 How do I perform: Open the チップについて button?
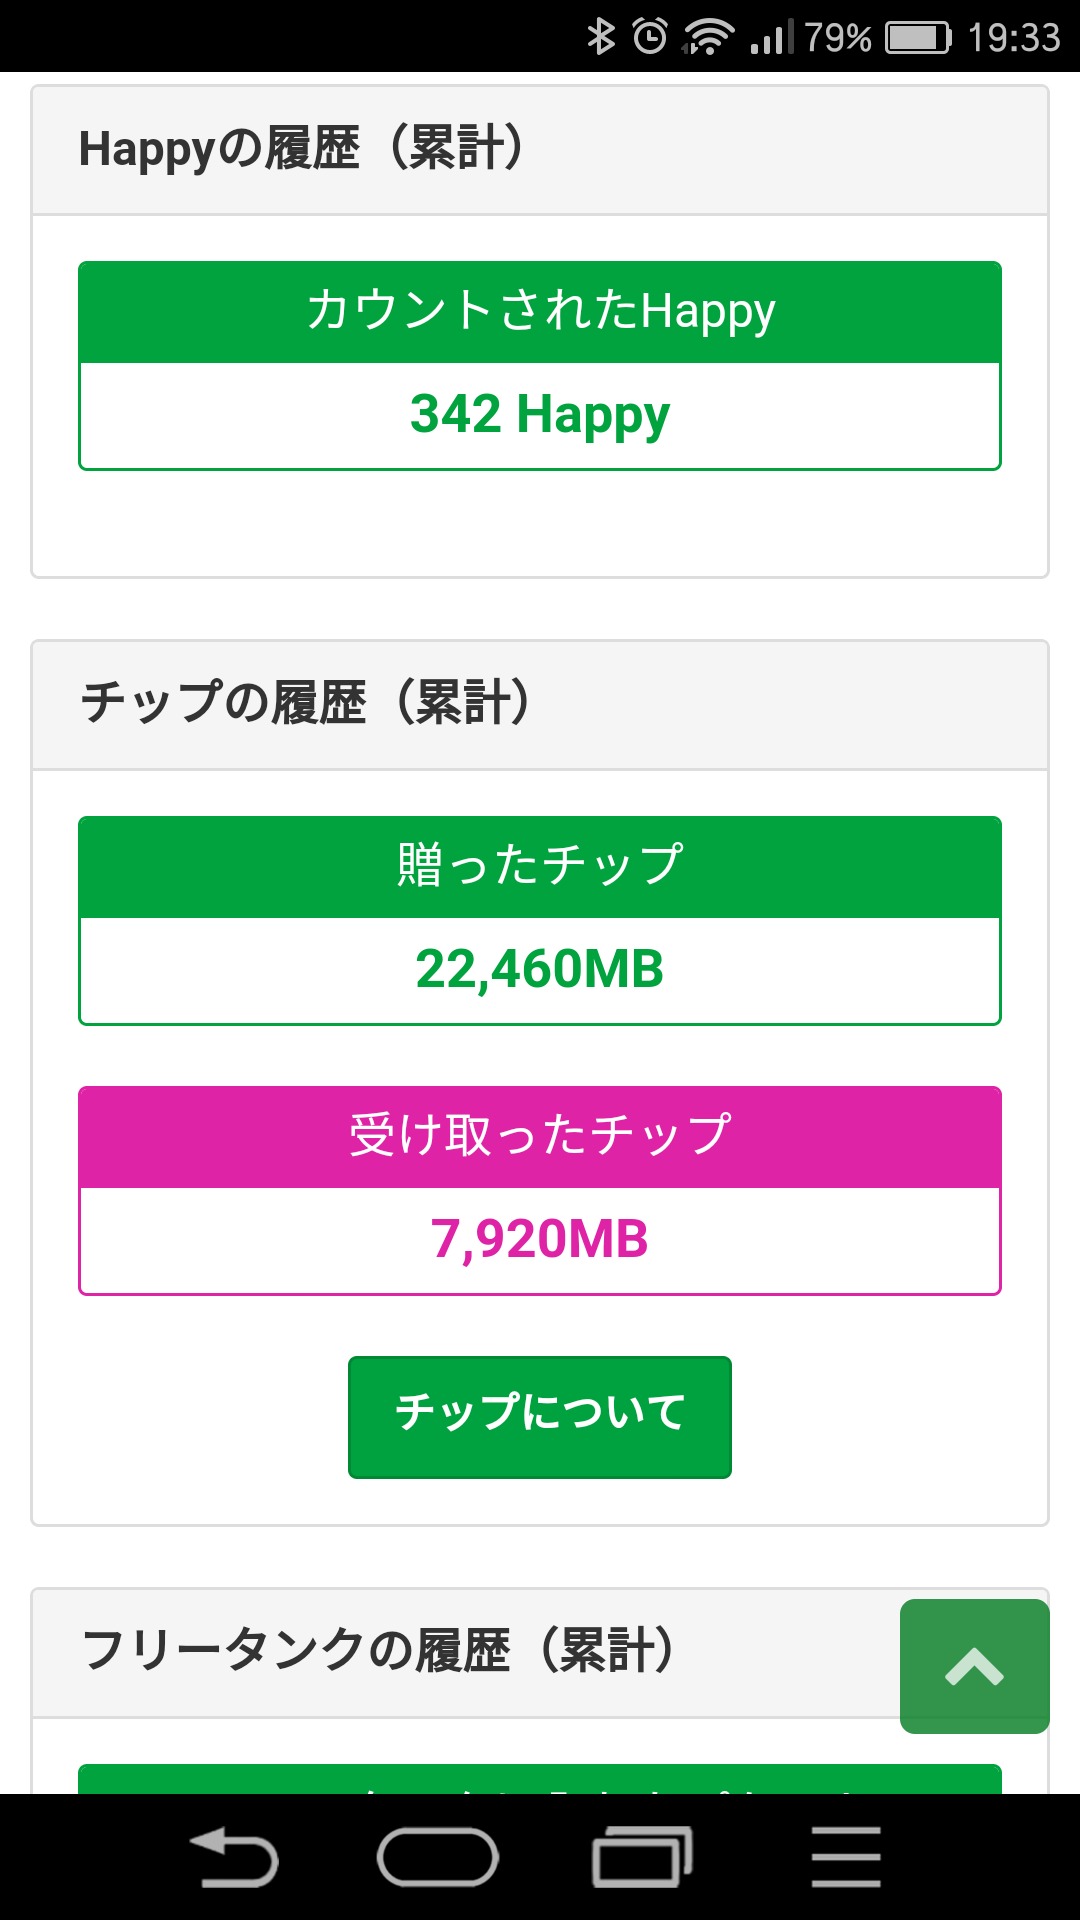coord(540,1416)
